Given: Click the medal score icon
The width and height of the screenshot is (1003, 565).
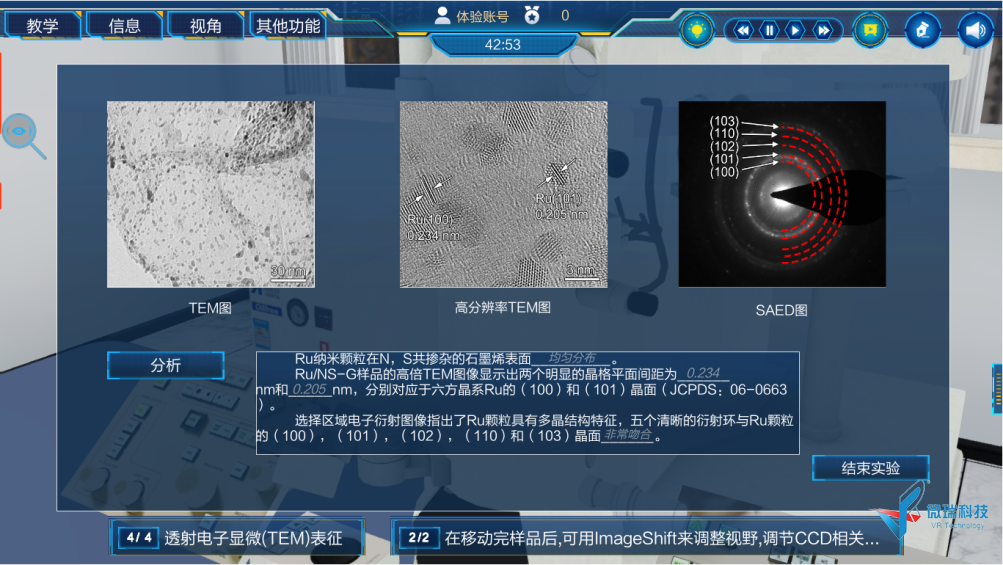Looking at the screenshot, I should (x=532, y=15).
